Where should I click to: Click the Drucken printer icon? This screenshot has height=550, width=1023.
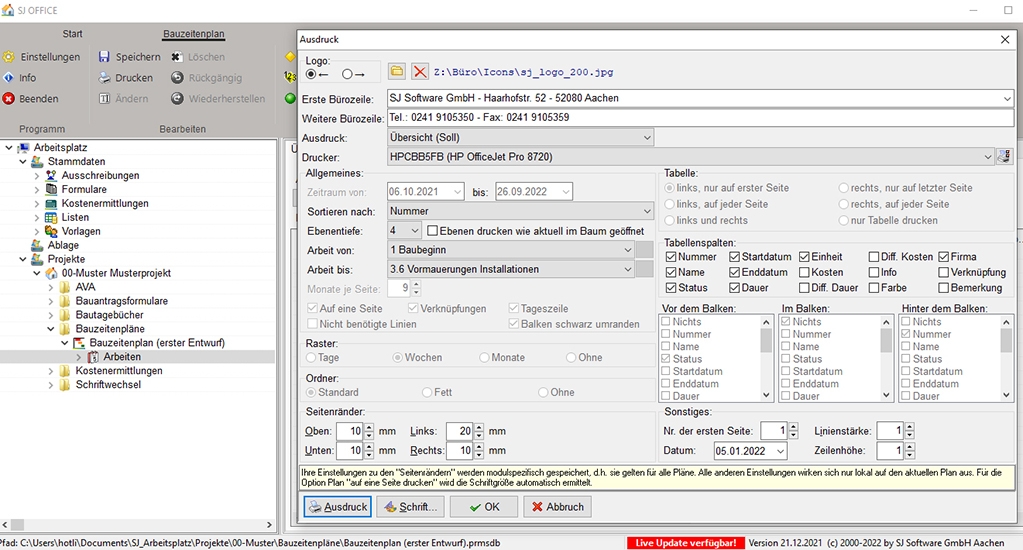104,78
